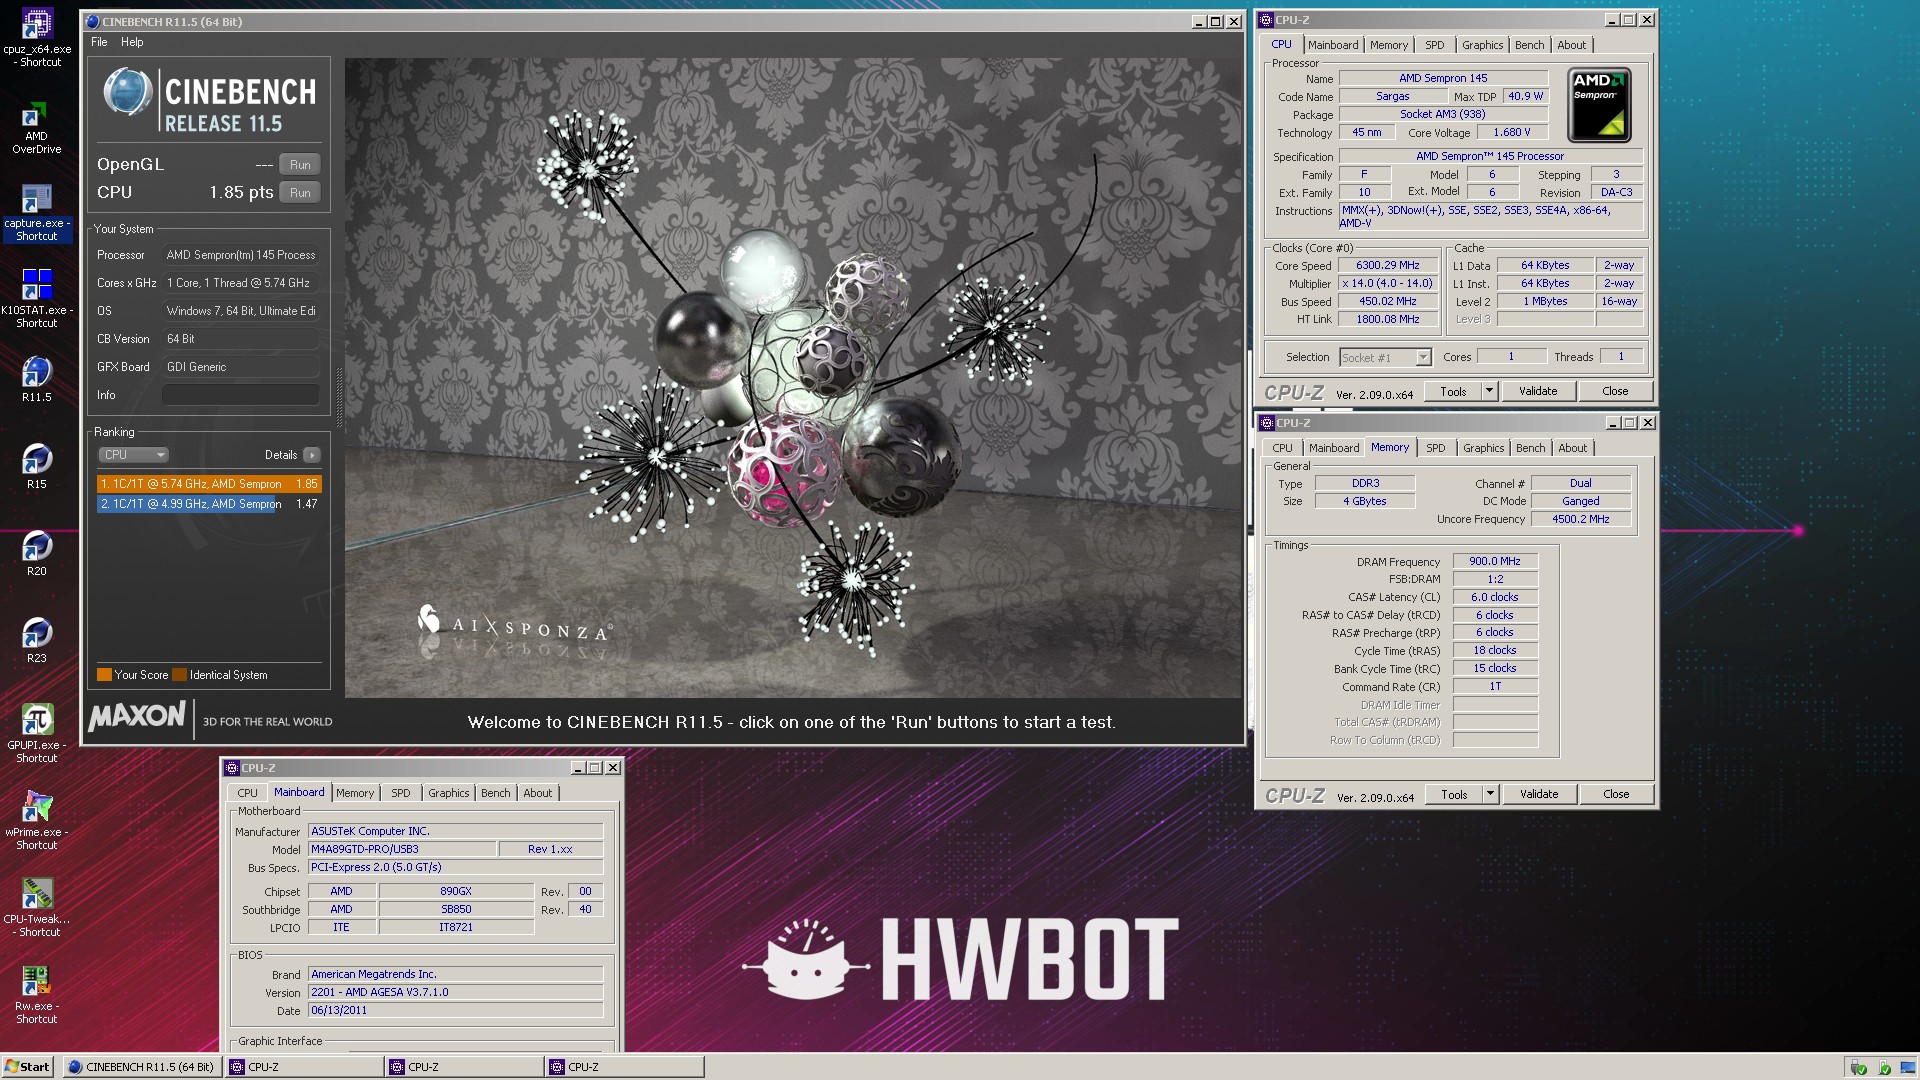Screen dimensions: 1920x1080
Task: Click Validate in top CPU-Z window
Action: coord(1538,391)
